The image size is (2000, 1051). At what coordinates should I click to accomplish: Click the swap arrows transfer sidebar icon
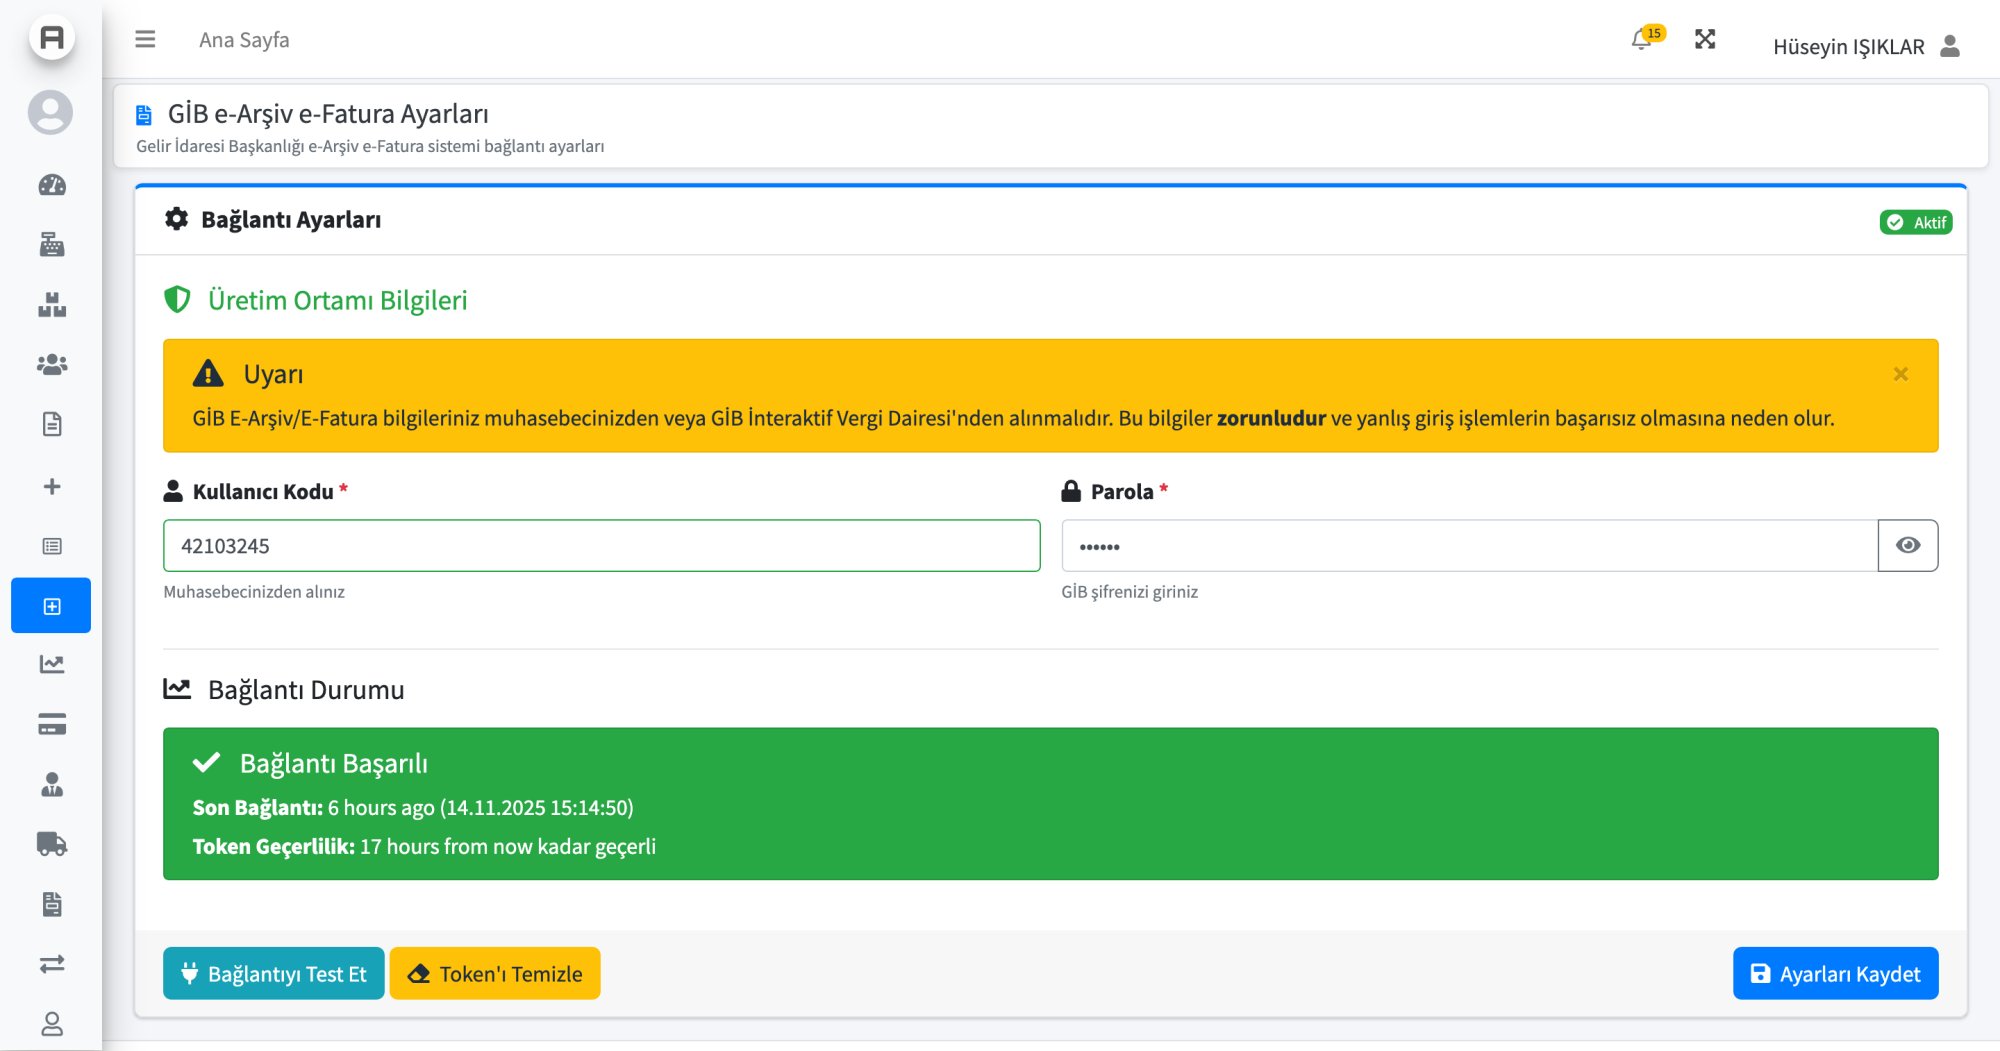[x=52, y=964]
